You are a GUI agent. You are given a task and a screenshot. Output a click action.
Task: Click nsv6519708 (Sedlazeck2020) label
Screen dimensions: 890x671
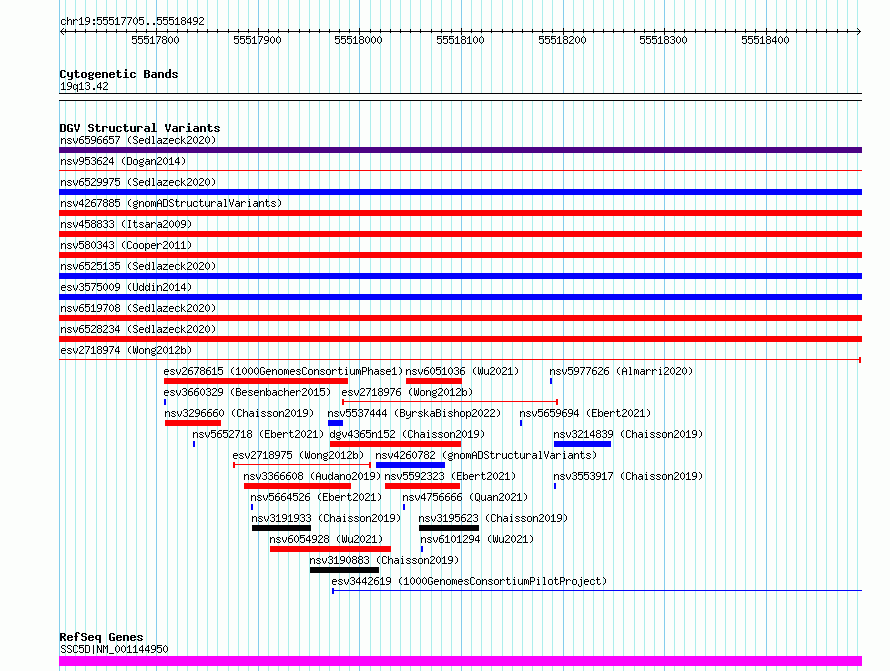pyautogui.click(x=138, y=308)
